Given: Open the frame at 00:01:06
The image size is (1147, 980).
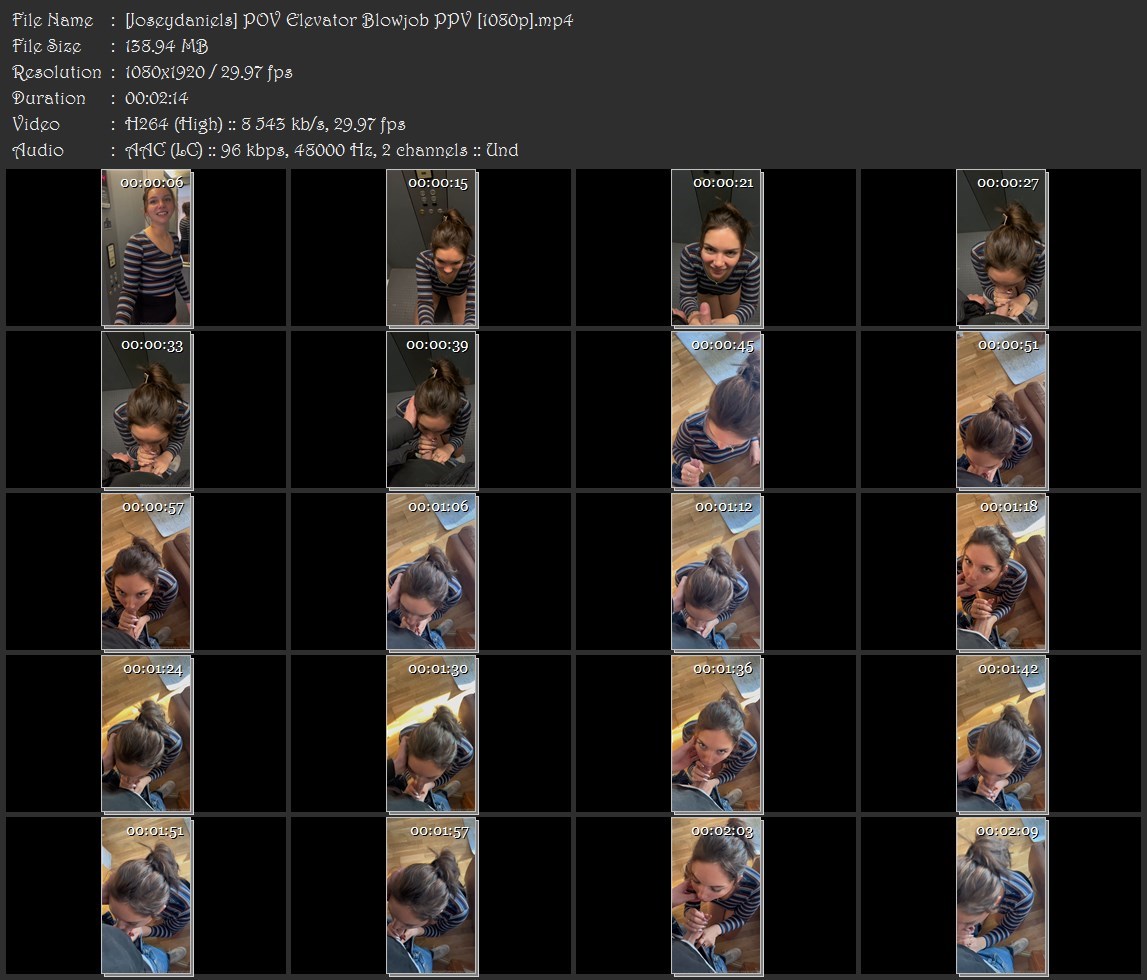Looking at the screenshot, I should [432, 572].
